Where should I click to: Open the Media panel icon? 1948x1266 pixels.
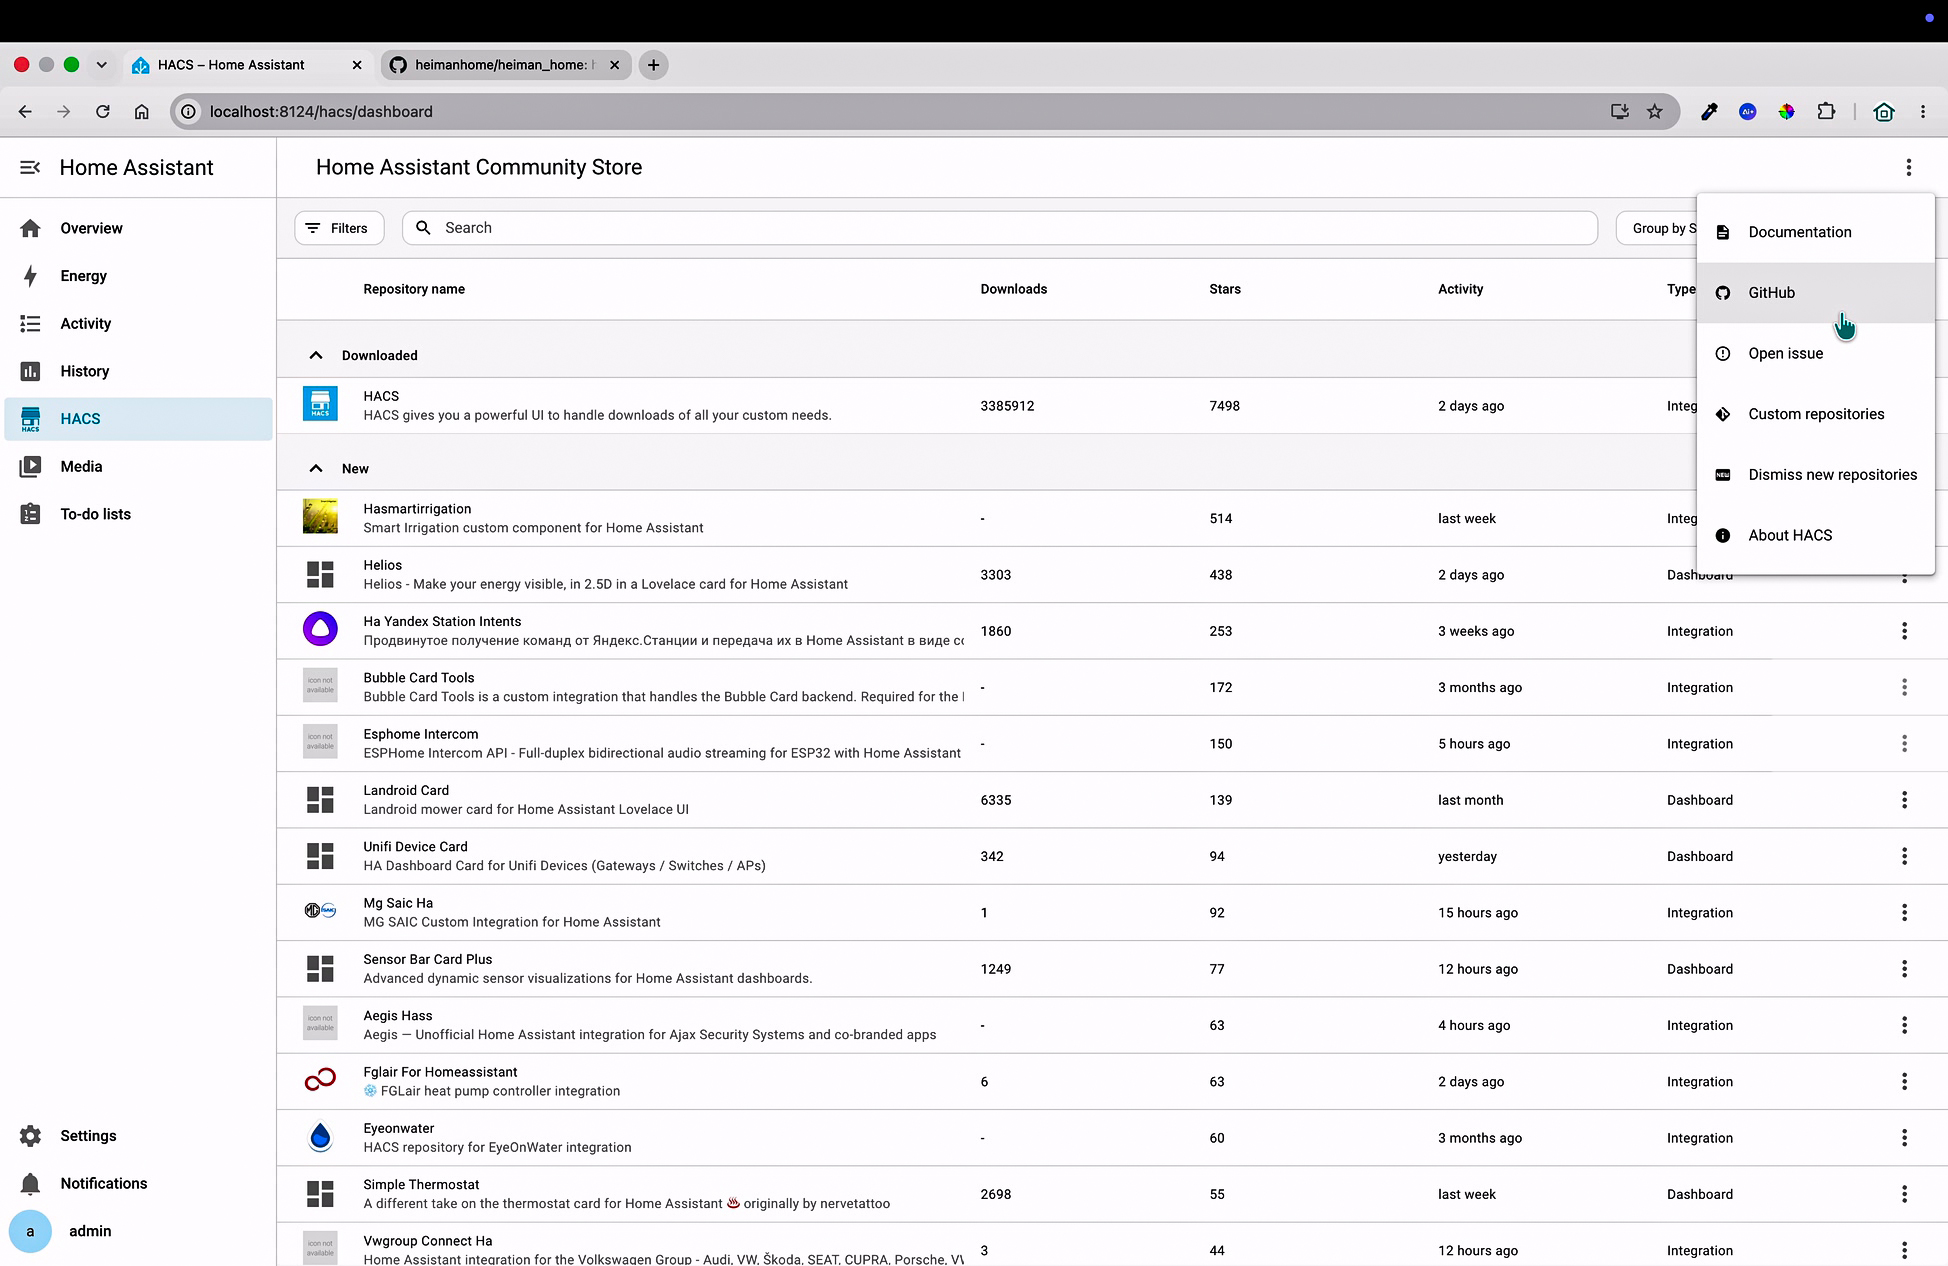click(x=31, y=466)
